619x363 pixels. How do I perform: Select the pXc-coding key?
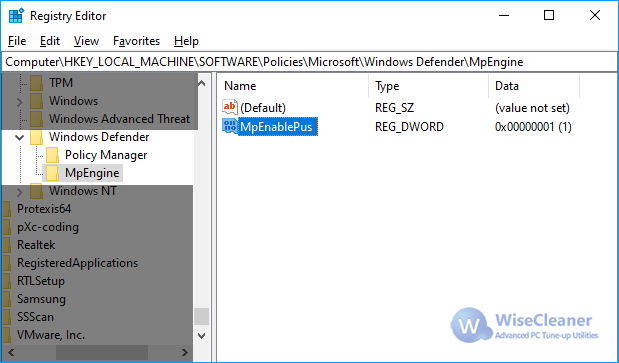[48, 227]
